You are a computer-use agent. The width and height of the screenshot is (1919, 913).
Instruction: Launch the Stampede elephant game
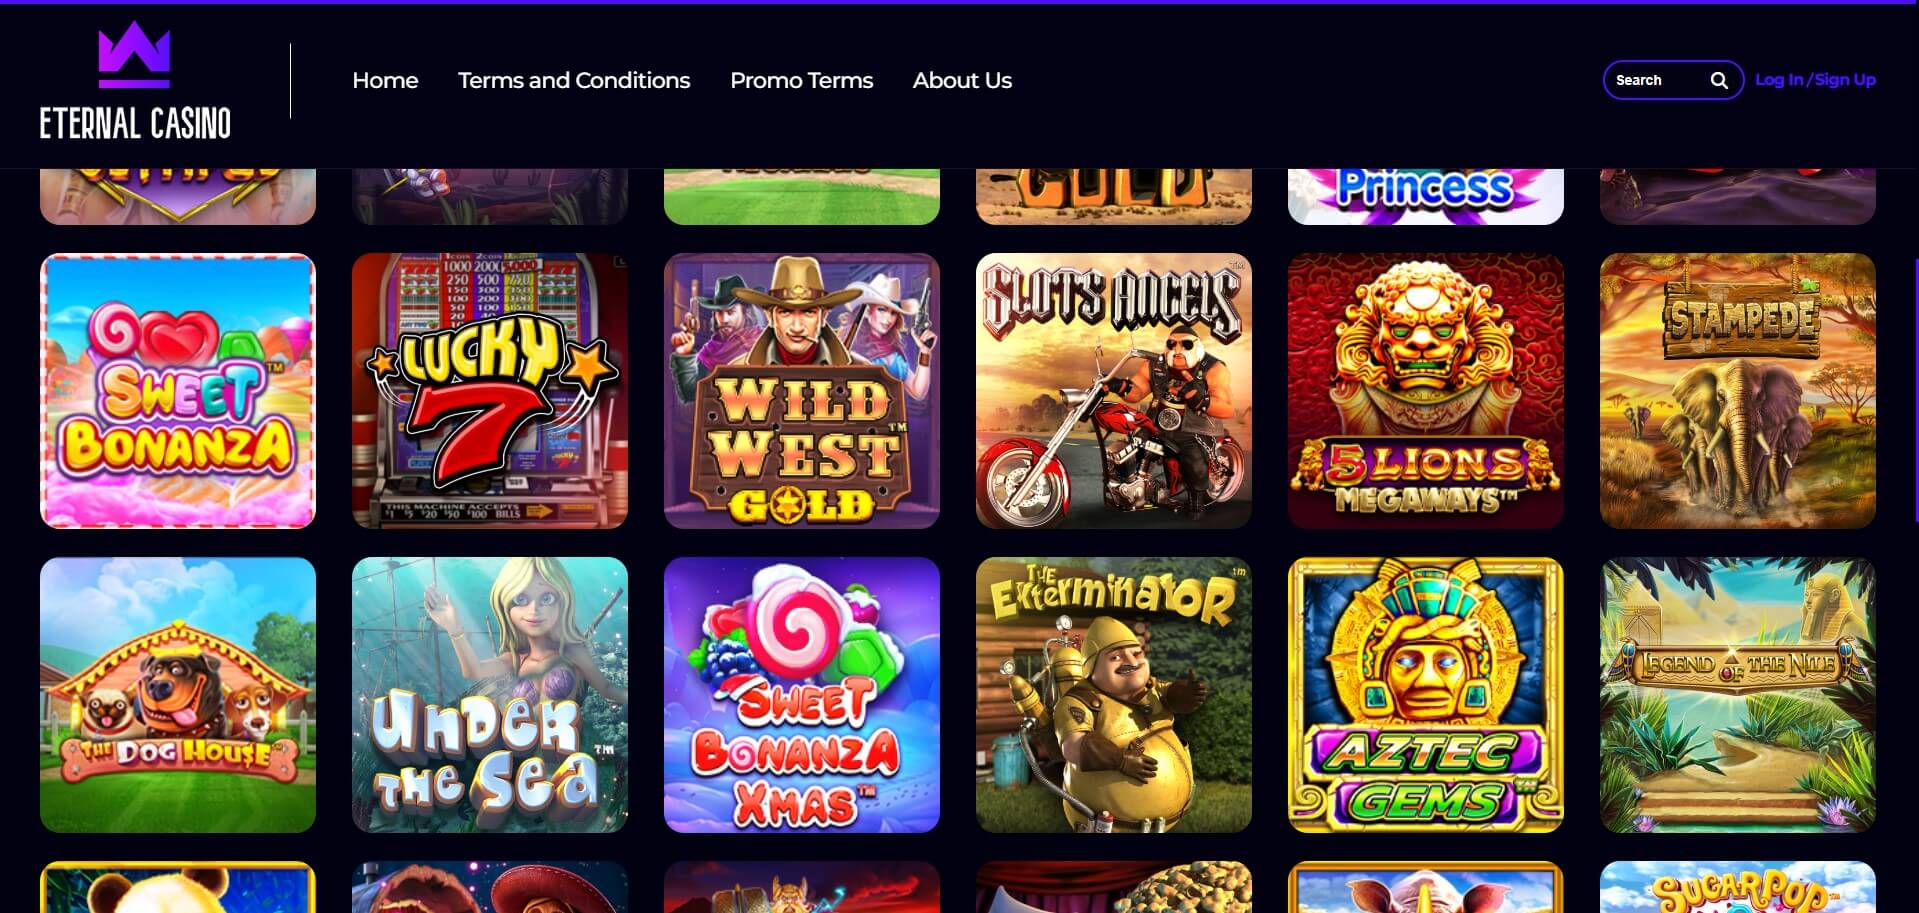(1738, 391)
